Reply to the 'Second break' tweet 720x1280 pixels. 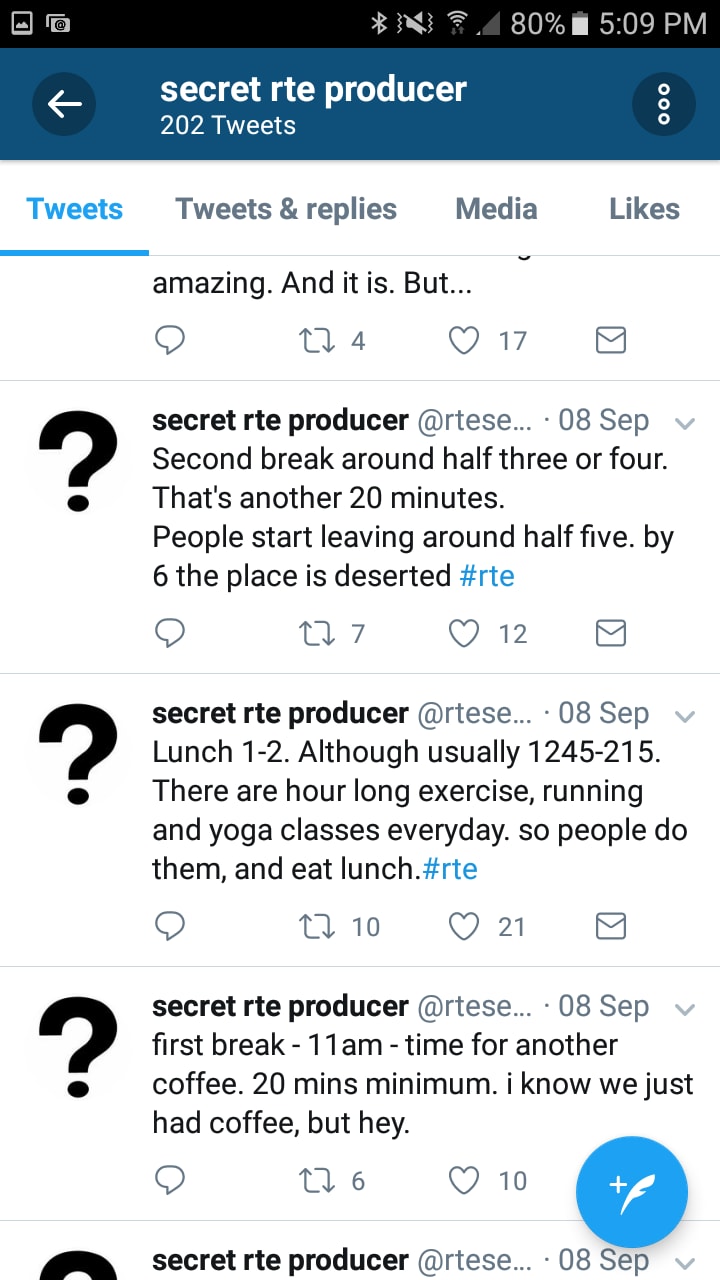(170, 633)
